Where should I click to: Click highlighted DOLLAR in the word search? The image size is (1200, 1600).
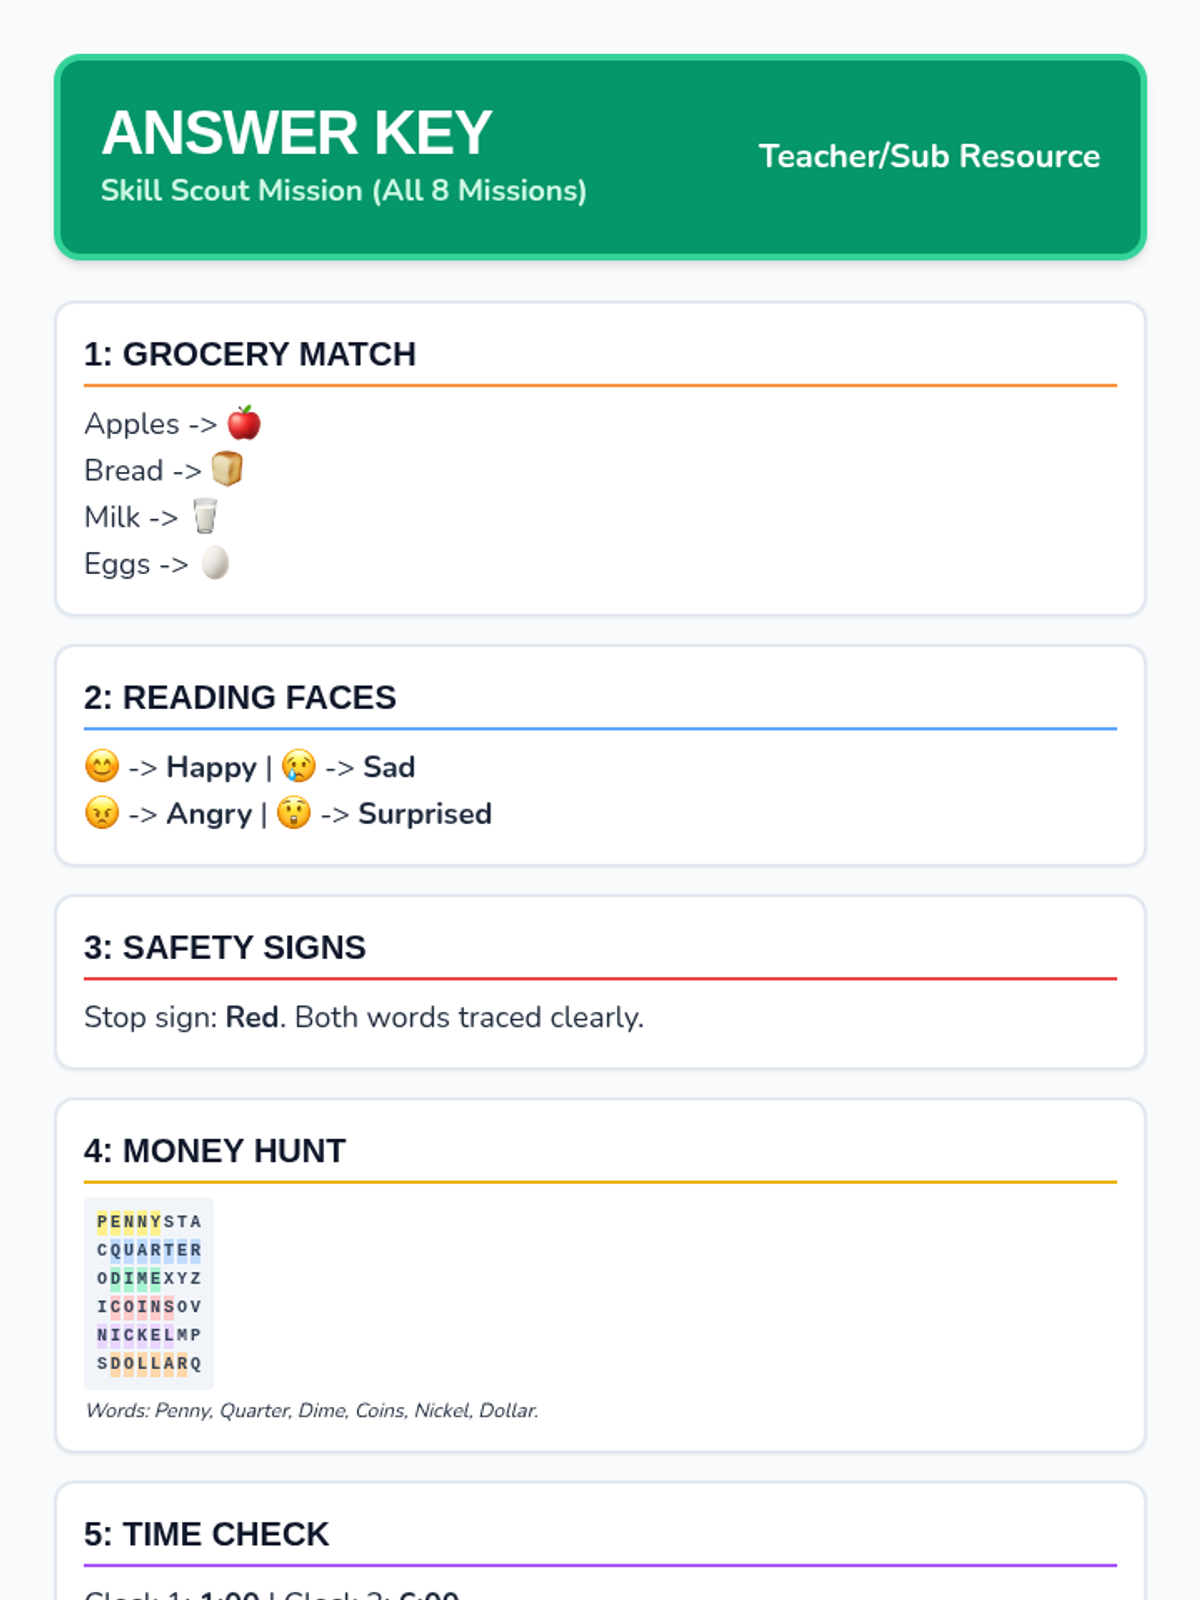coord(149,1363)
